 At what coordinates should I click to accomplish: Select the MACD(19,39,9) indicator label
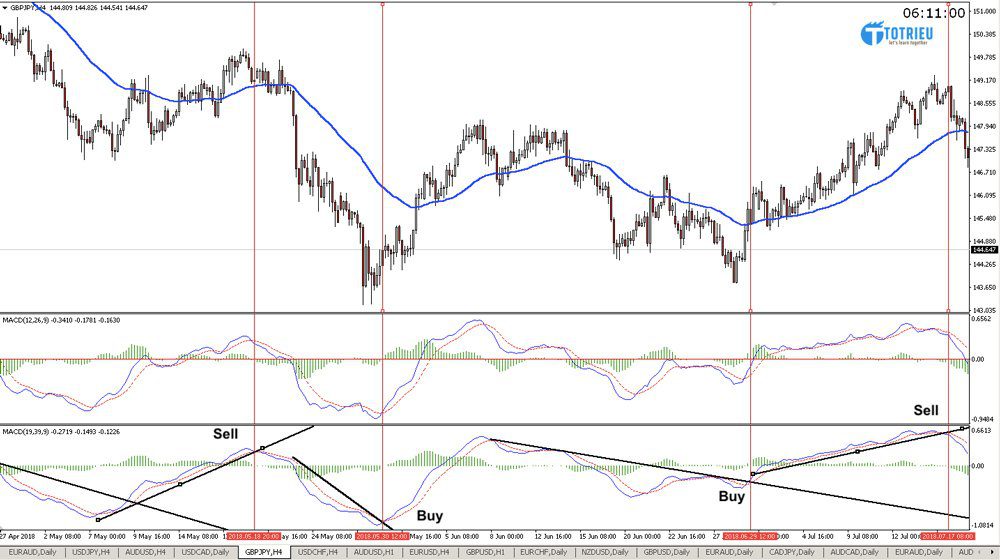click(x=61, y=432)
